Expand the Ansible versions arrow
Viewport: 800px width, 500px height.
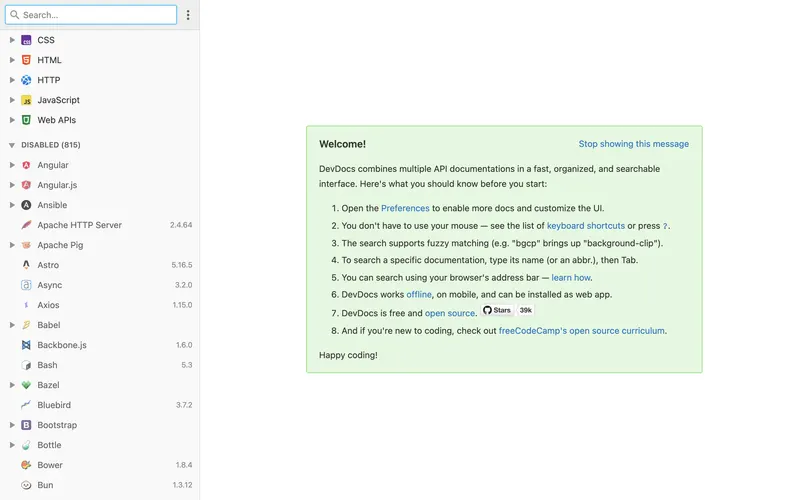tap(12, 205)
